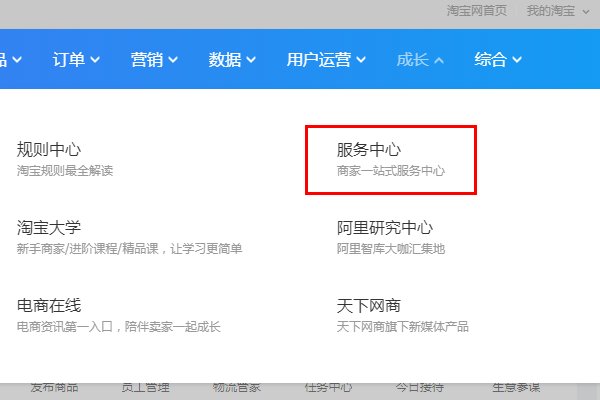The height and width of the screenshot is (400, 600).
Task: Click 生意参谋 shortcut at bottom
Action: pyautogui.click(x=516, y=387)
